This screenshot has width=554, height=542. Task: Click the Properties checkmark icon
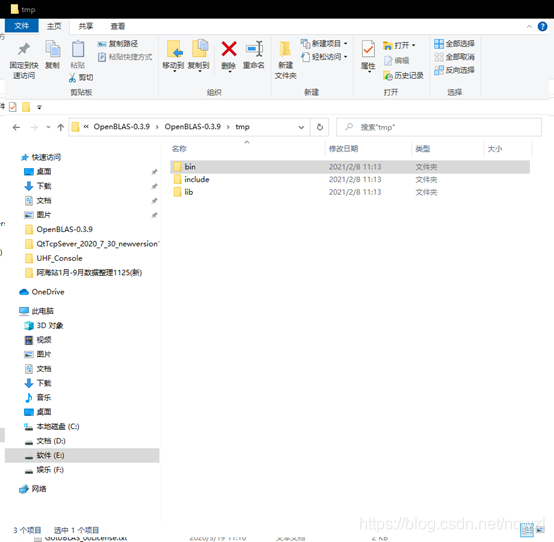[368, 49]
